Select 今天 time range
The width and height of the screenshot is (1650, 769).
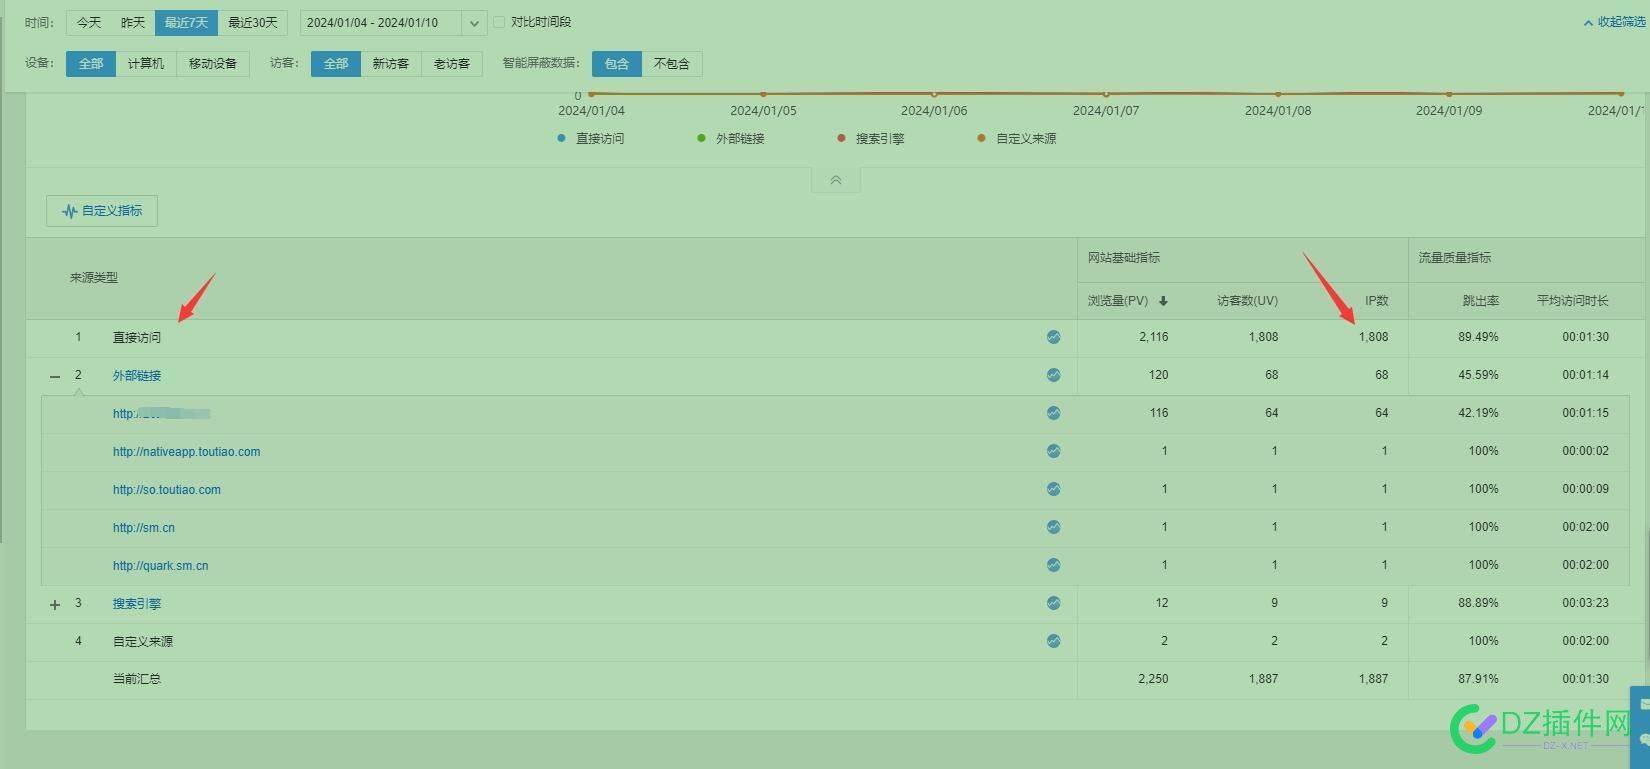coord(89,22)
